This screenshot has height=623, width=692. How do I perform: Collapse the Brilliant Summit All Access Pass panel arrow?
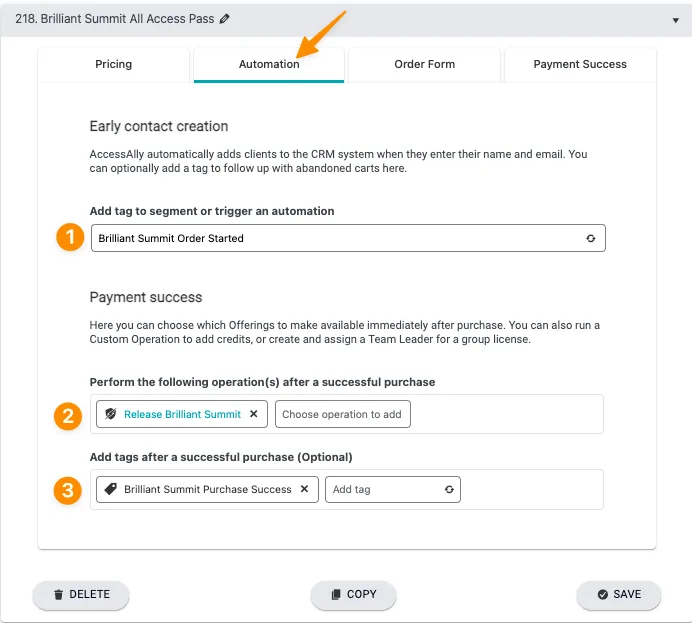click(676, 20)
